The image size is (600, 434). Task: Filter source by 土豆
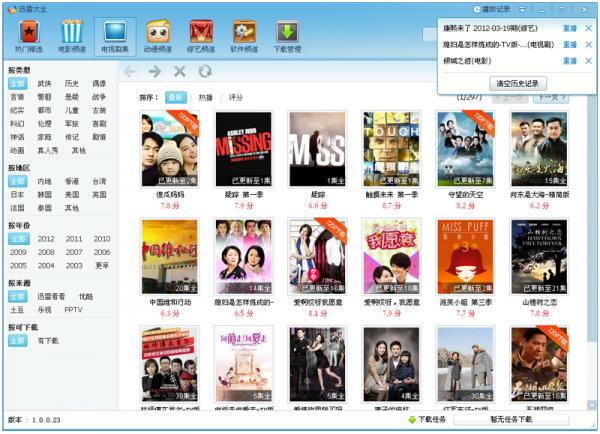17,310
